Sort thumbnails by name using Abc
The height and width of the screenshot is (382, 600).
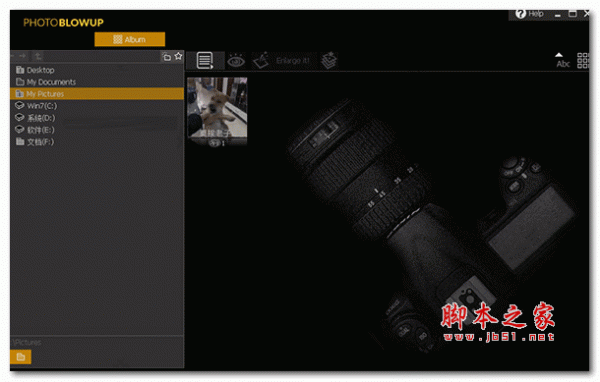[x=562, y=60]
